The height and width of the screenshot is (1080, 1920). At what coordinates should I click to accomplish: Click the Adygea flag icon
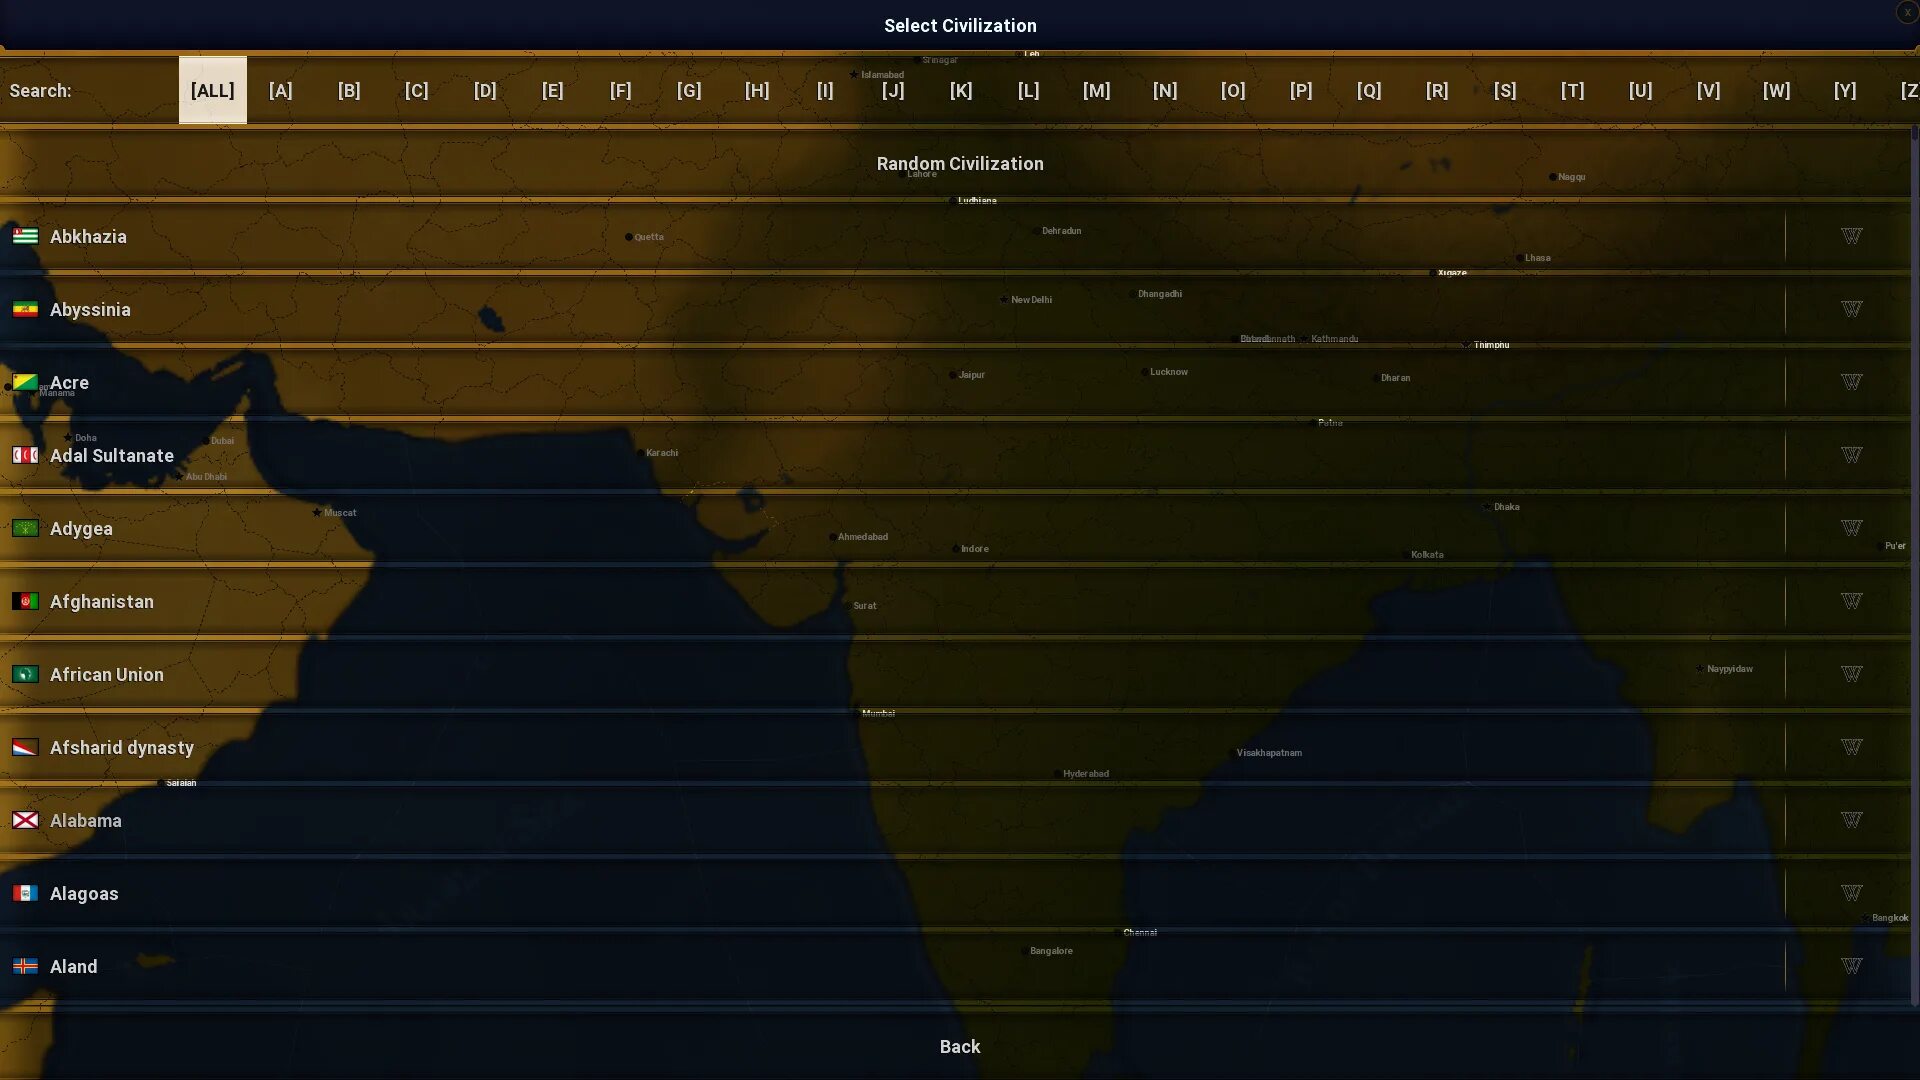pos(25,528)
